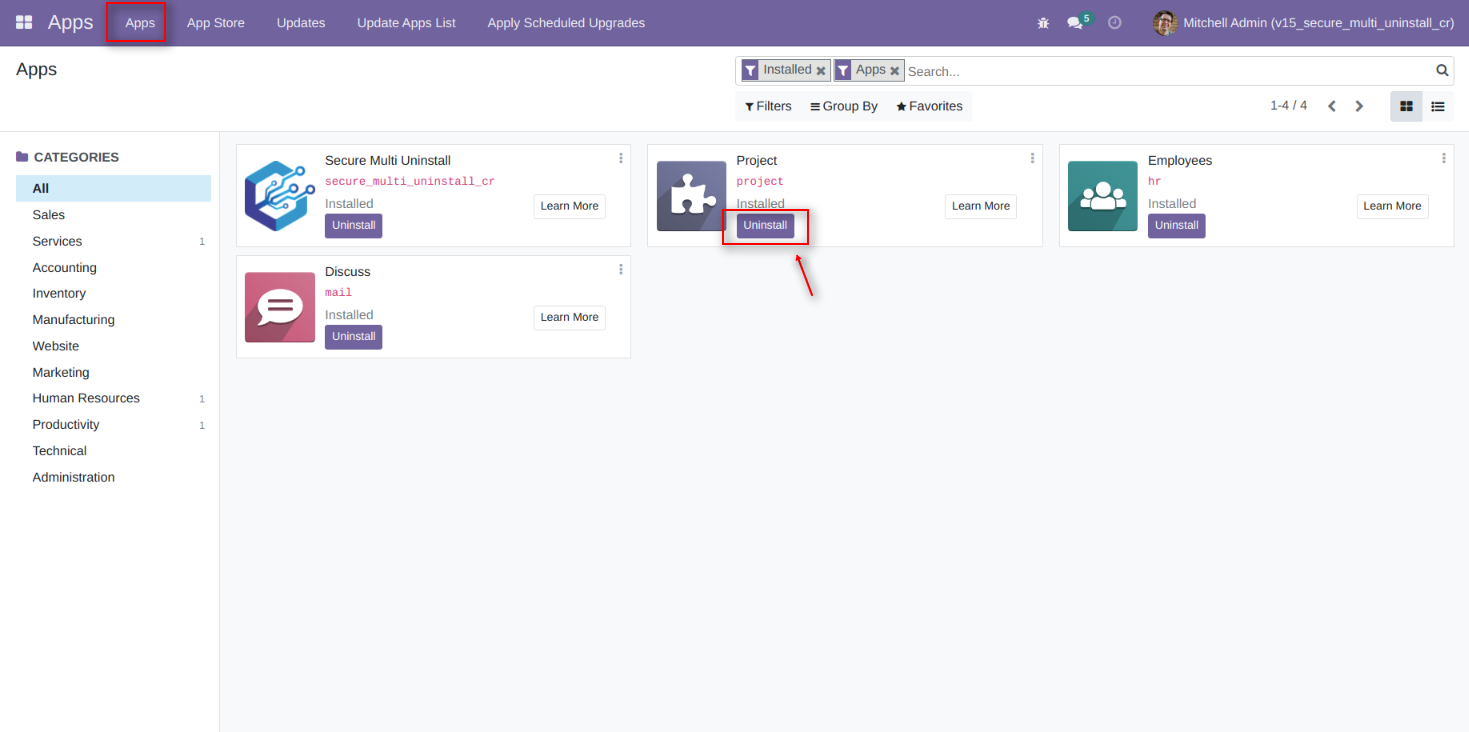Learn More about Secure Multi Uninstall

pos(570,206)
